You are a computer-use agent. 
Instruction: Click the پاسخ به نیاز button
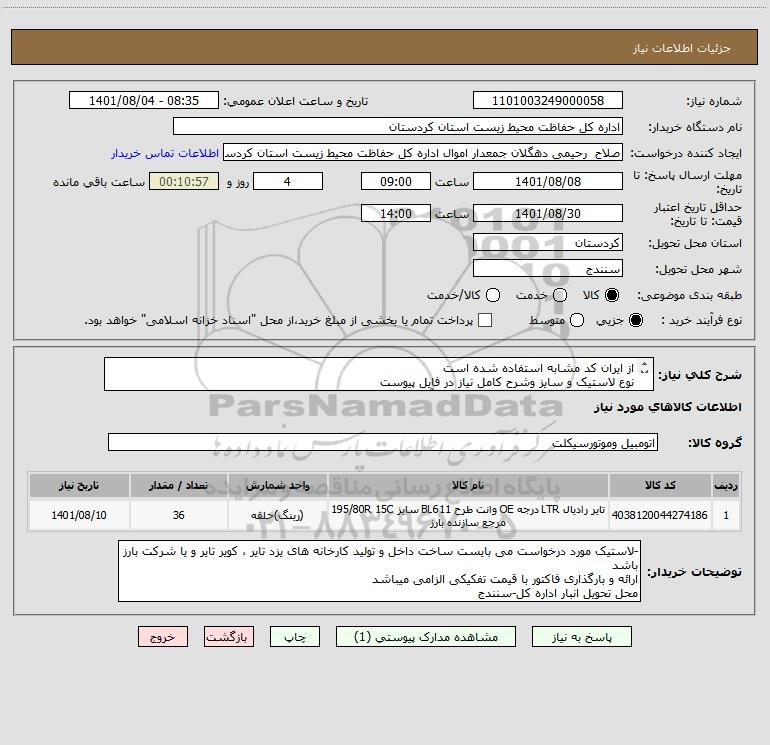tap(582, 637)
